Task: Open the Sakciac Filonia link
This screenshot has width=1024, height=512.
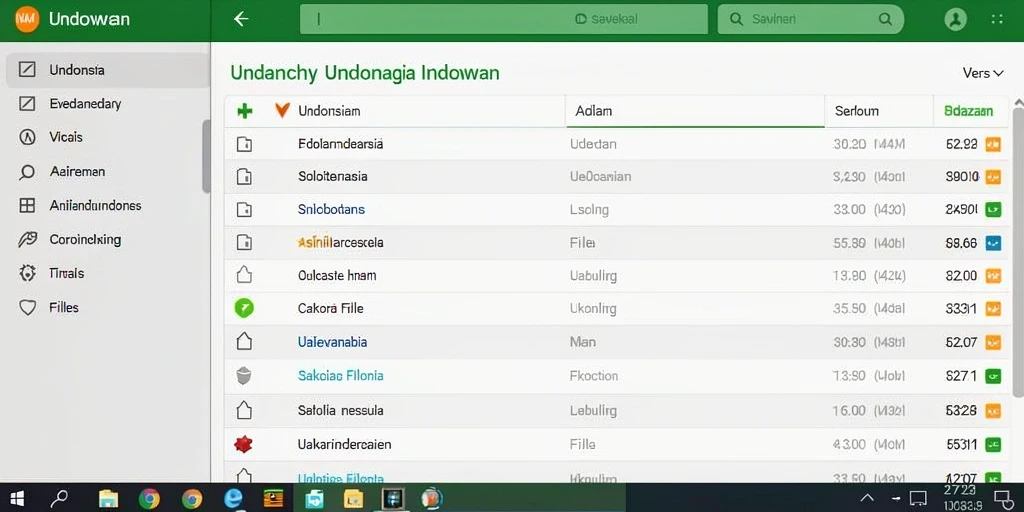Action: tap(340, 376)
